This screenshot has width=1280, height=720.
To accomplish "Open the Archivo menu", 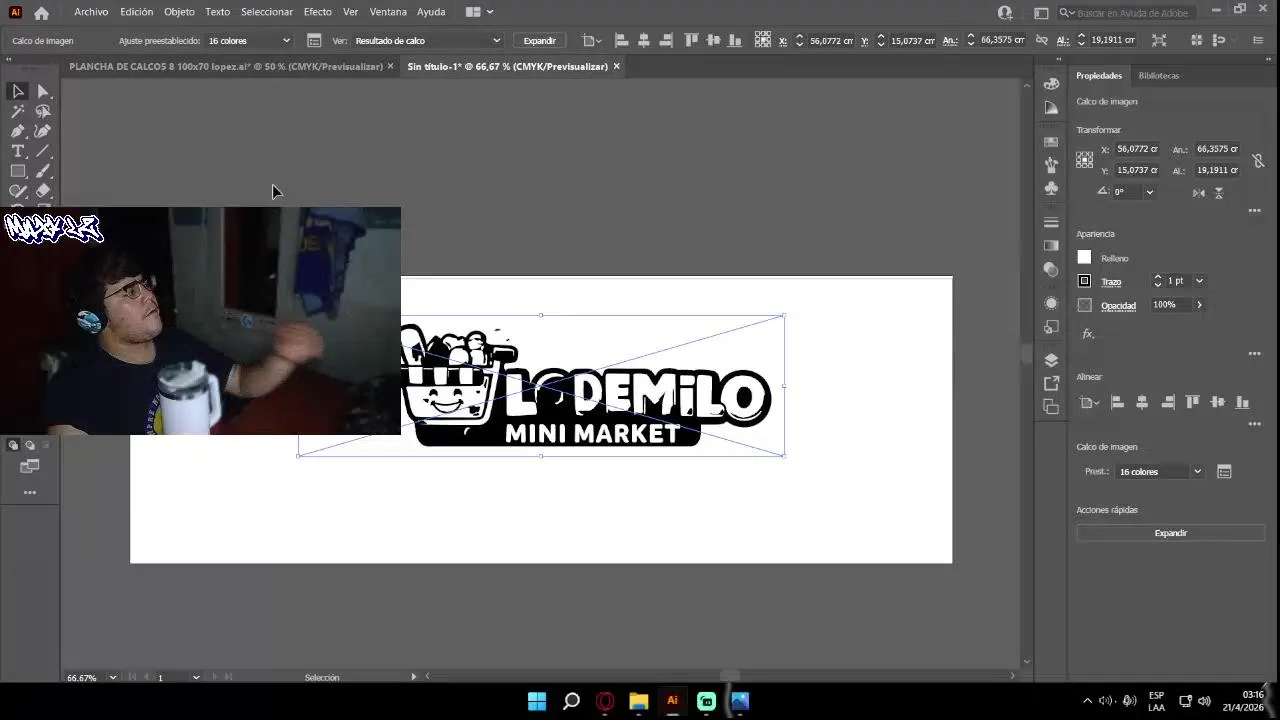I will click(91, 12).
